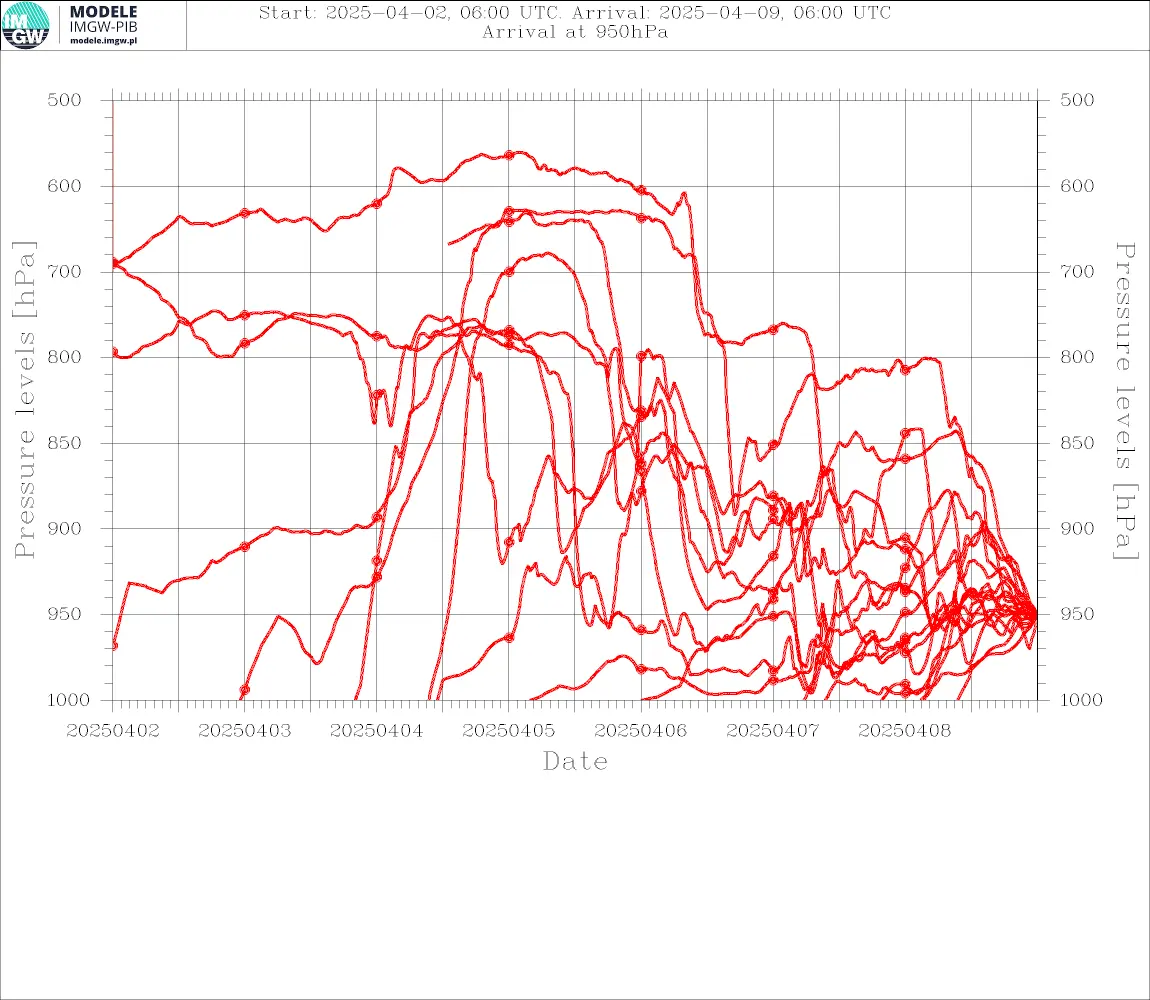Click the trajectory marker near 700 hPa on 20250405
This screenshot has width=1150, height=1000.
click(x=509, y=271)
